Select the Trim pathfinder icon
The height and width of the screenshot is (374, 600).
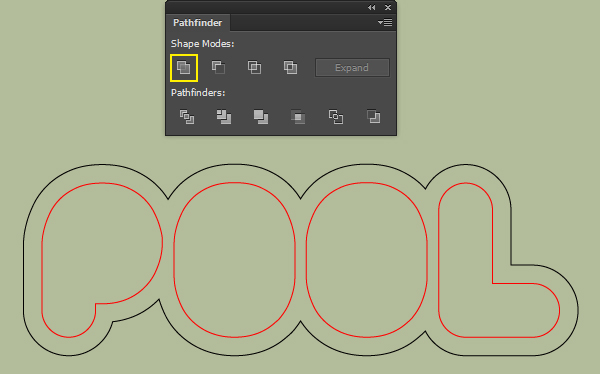click(224, 117)
